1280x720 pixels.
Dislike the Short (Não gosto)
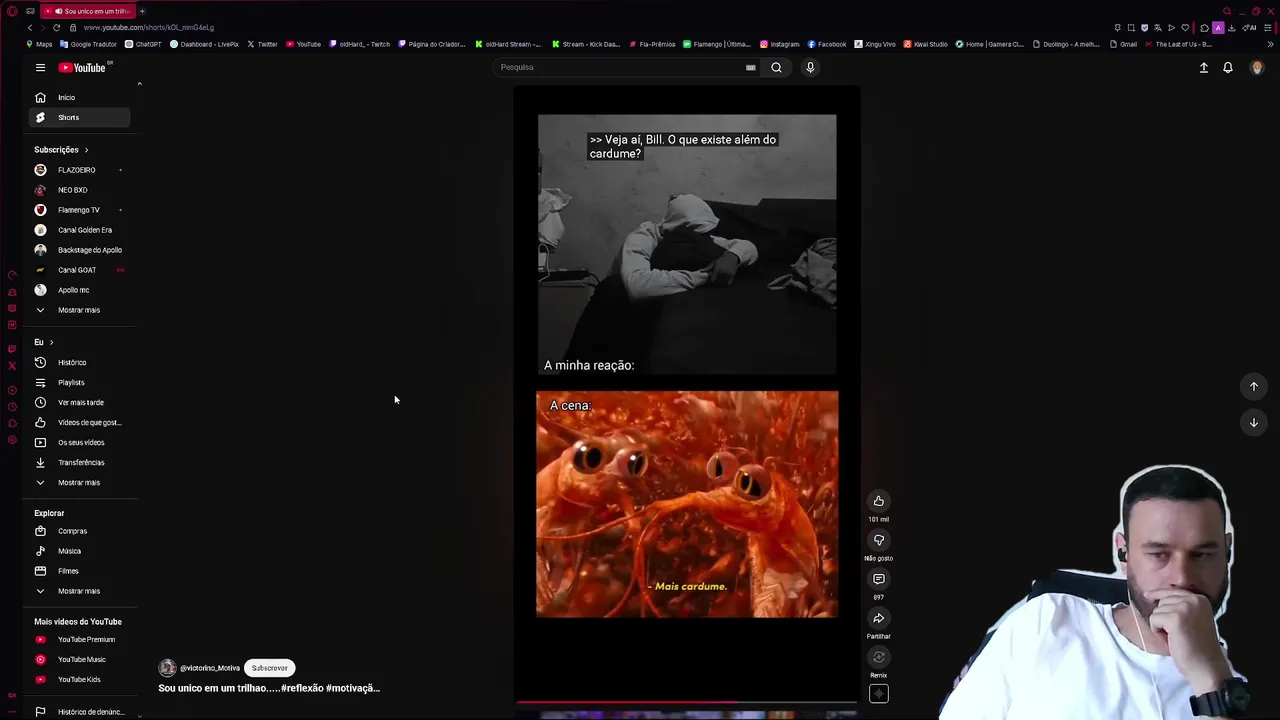click(x=879, y=540)
